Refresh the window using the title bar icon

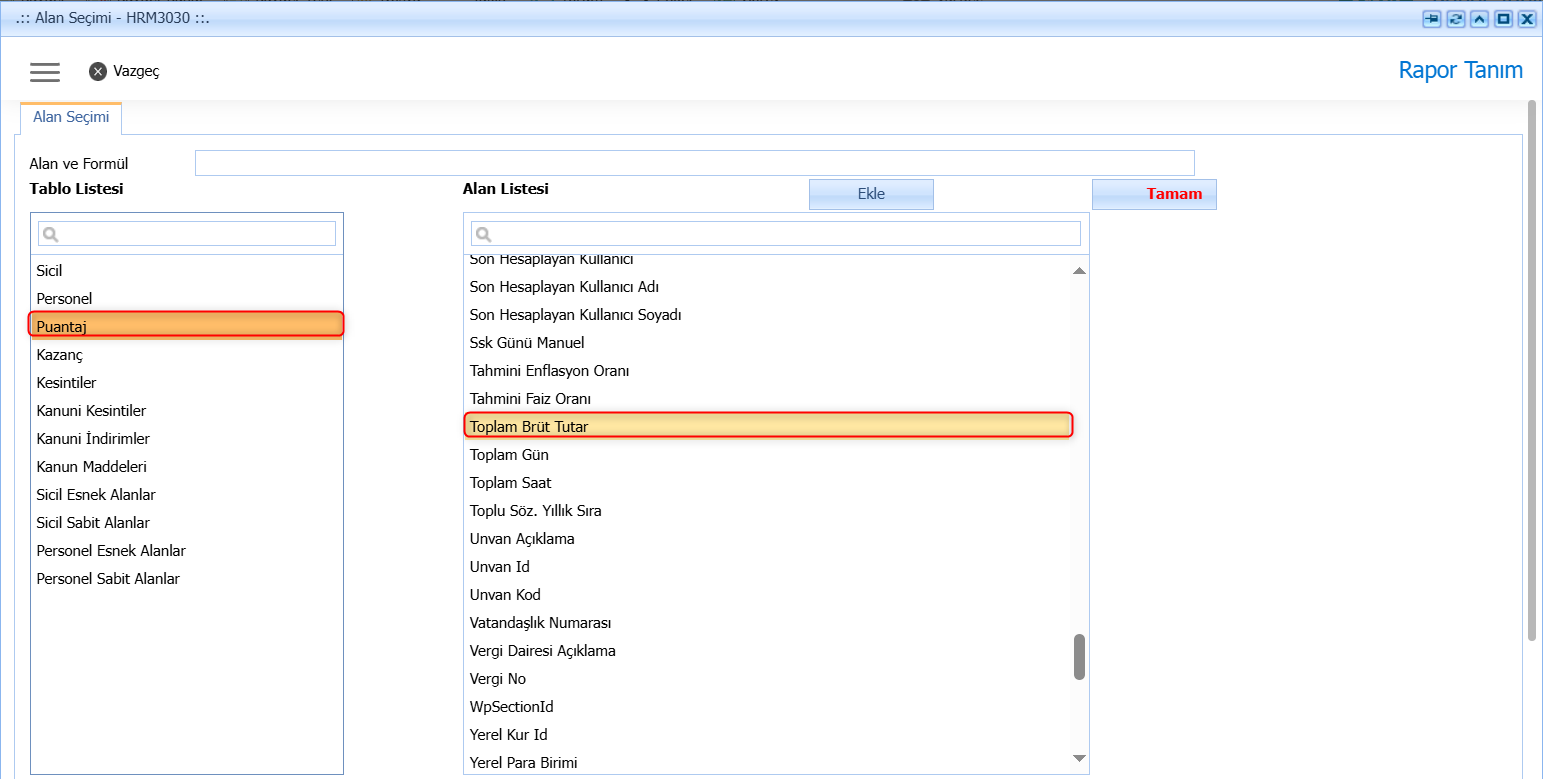click(1456, 18)
